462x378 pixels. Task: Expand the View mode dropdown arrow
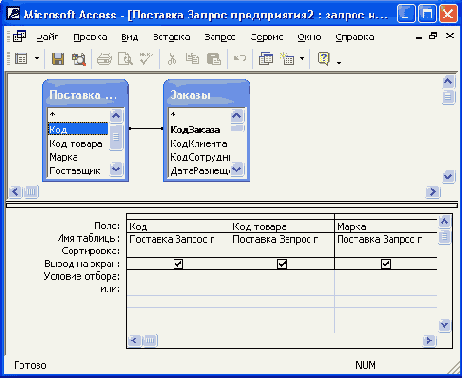coord(37,59)
